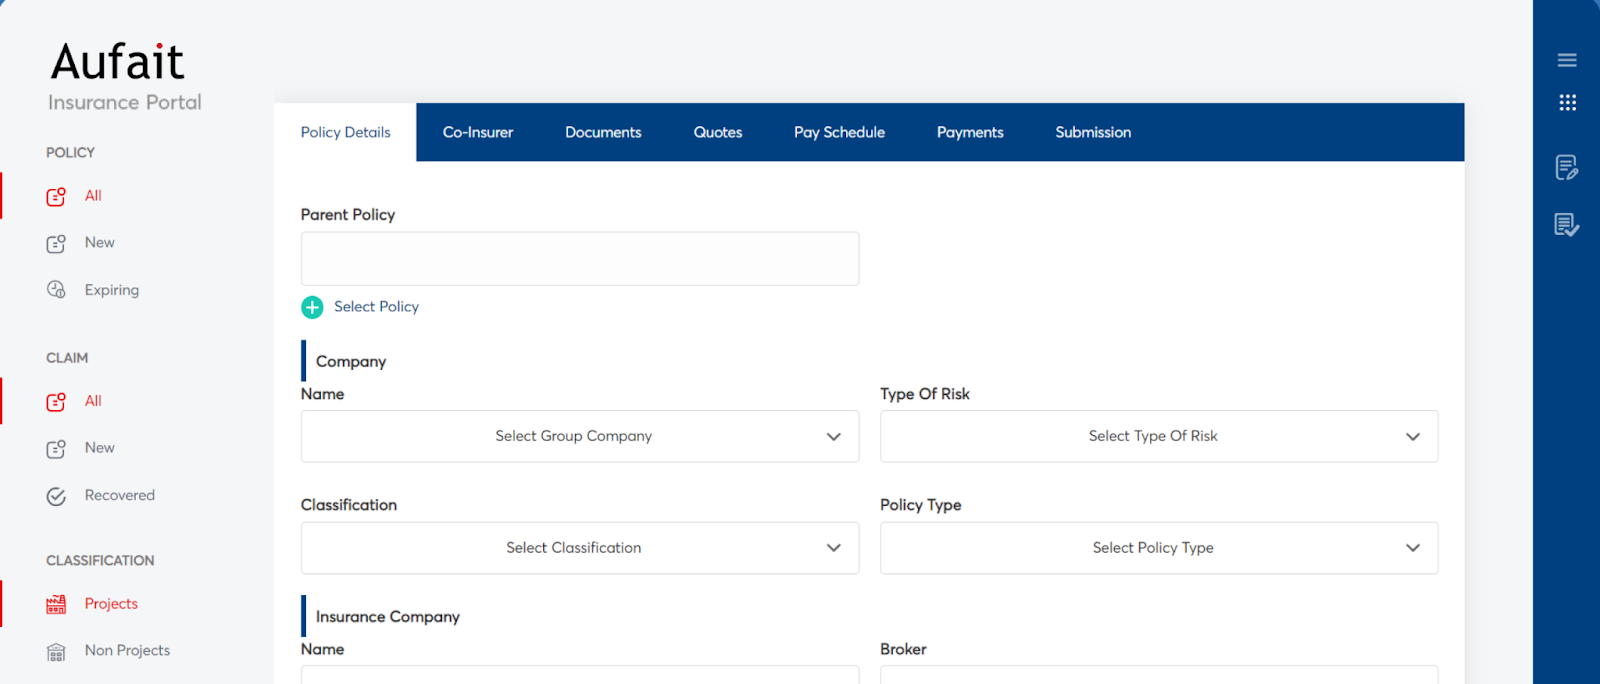
Task: Open Expiring policies link
Action: (x=112, y=290)
